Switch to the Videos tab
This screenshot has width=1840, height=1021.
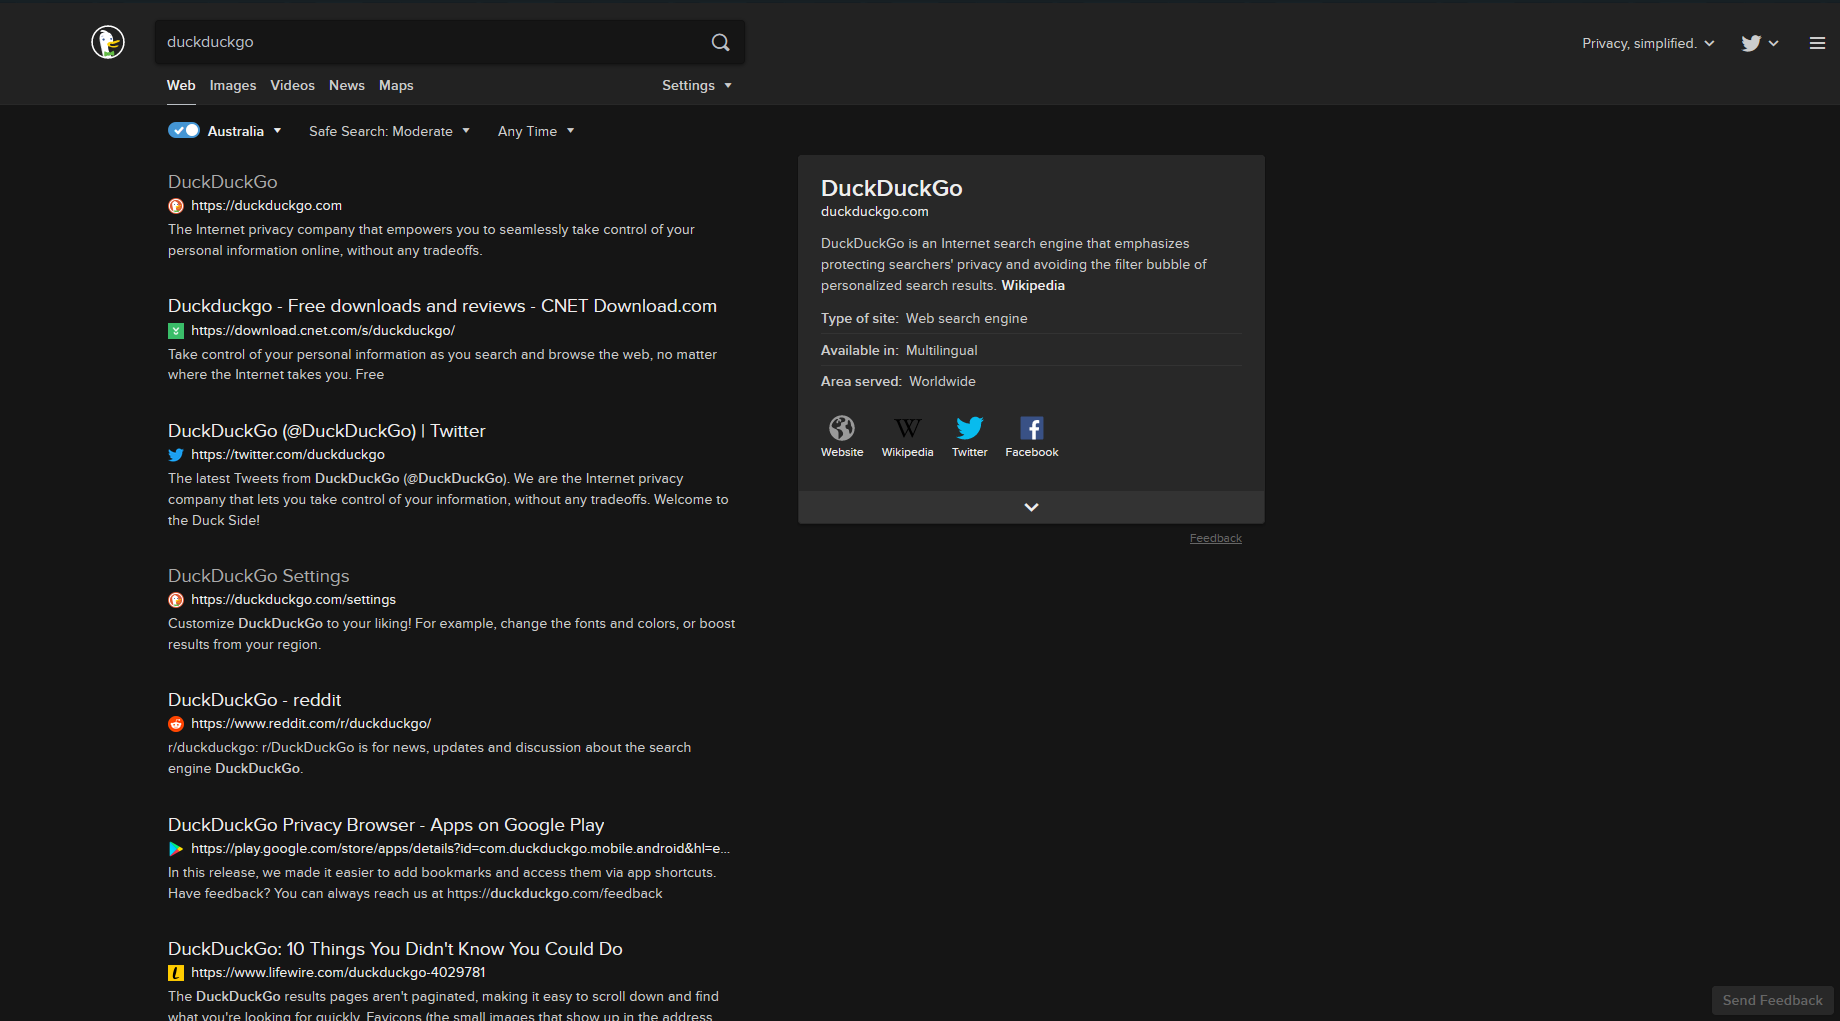click(x=292, y=85)
